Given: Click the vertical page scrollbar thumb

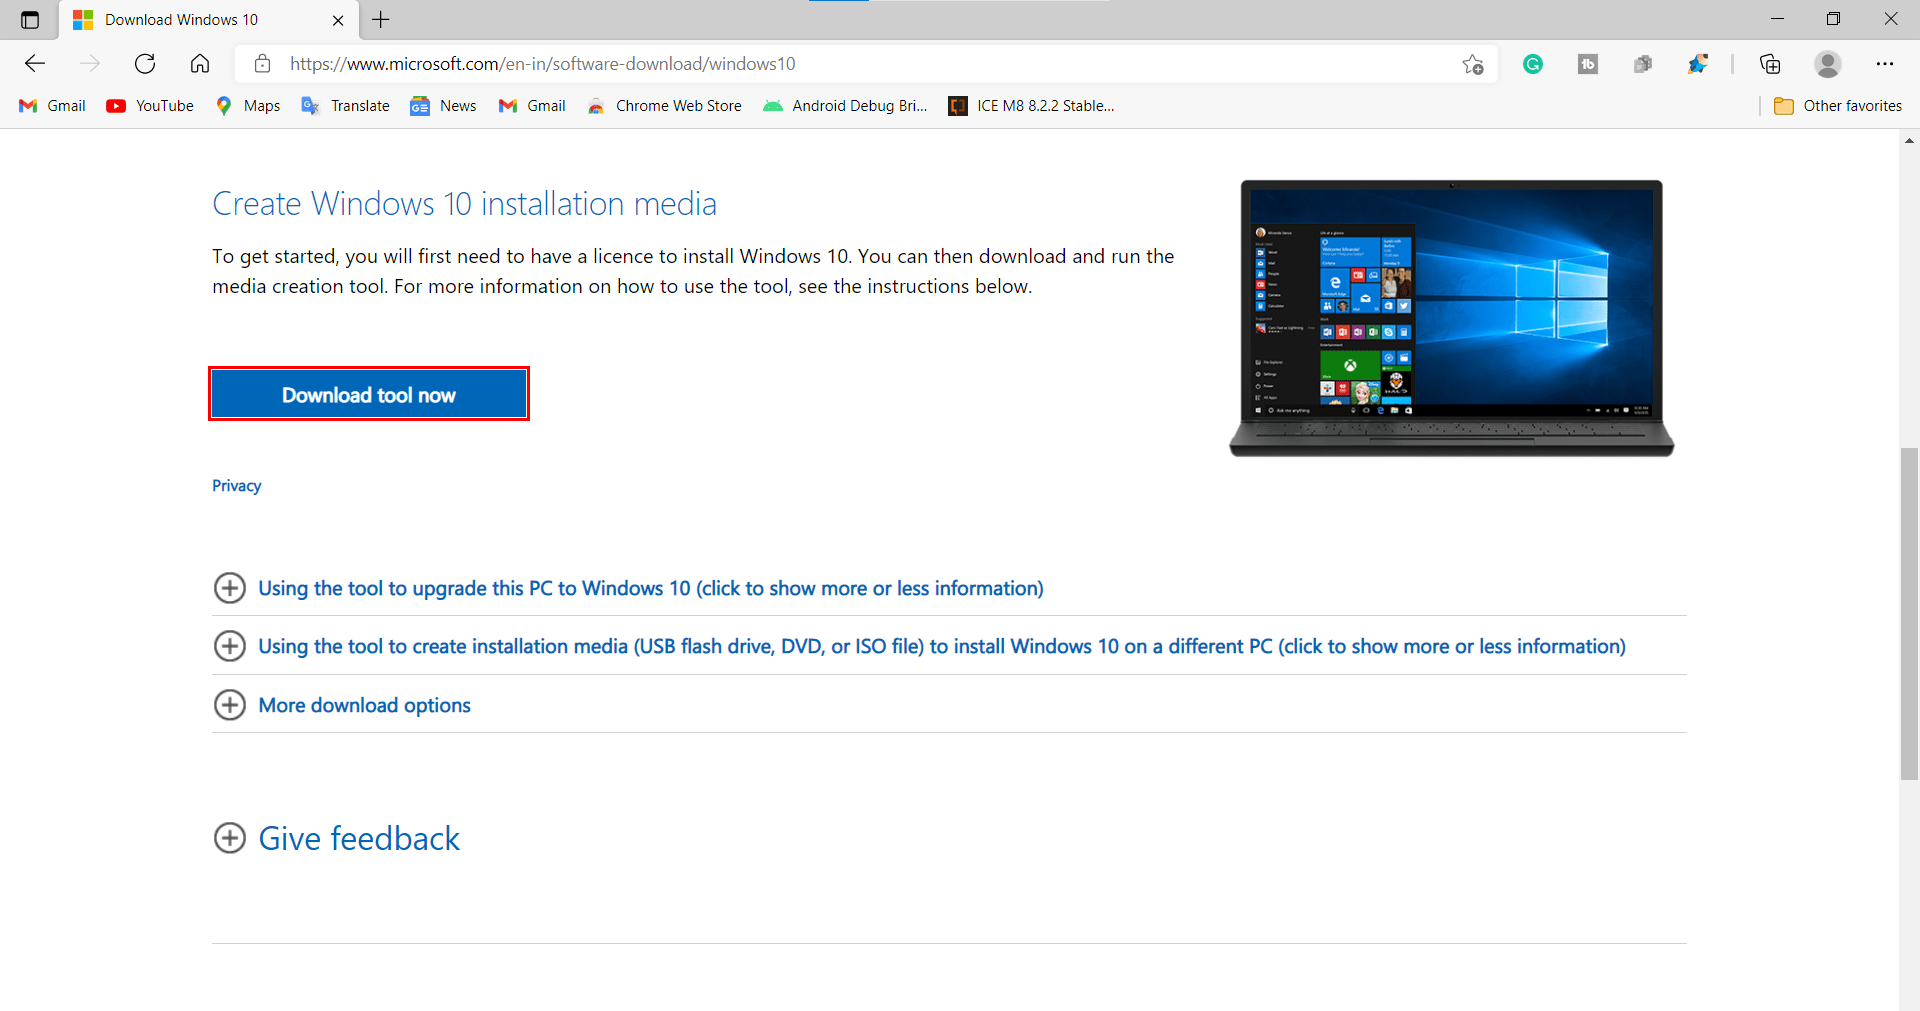Looking at the screenshot, I should point(1909,612).
